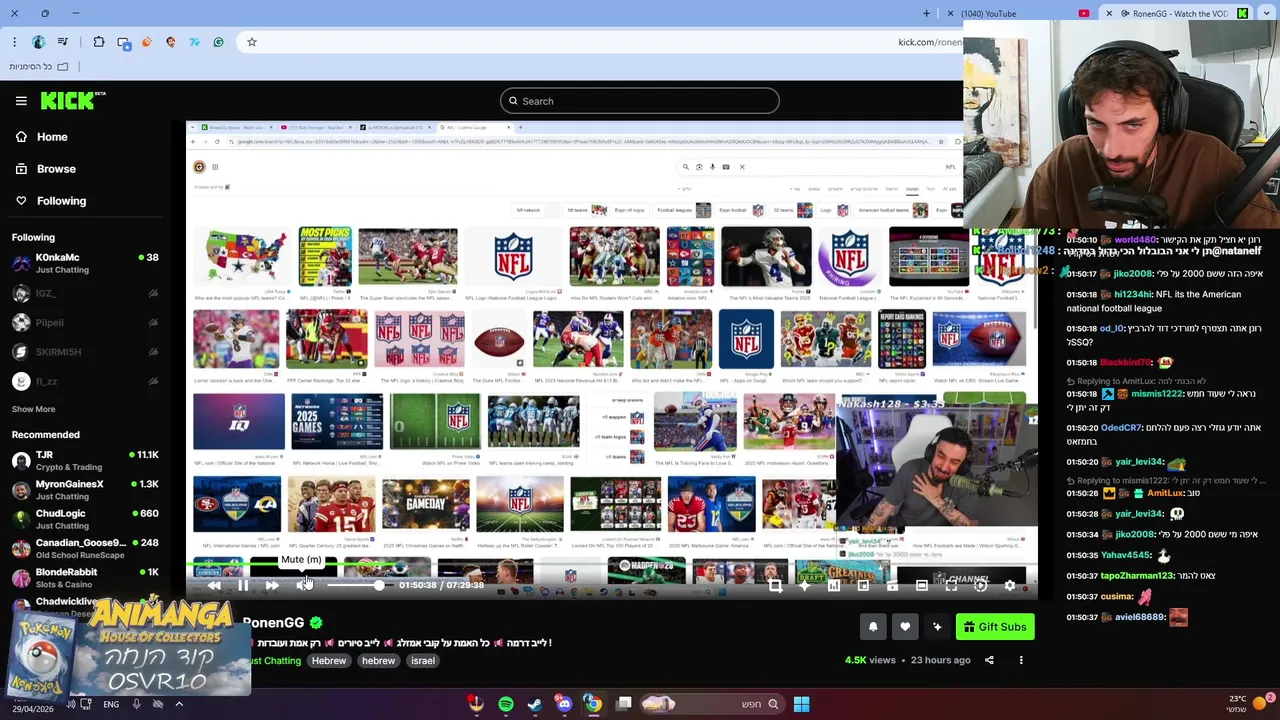Image resolution: width=1280 pixels, height=720 pixels.
Task: Open NFL logo thumbnail in Google images
Action: (513, 257)
